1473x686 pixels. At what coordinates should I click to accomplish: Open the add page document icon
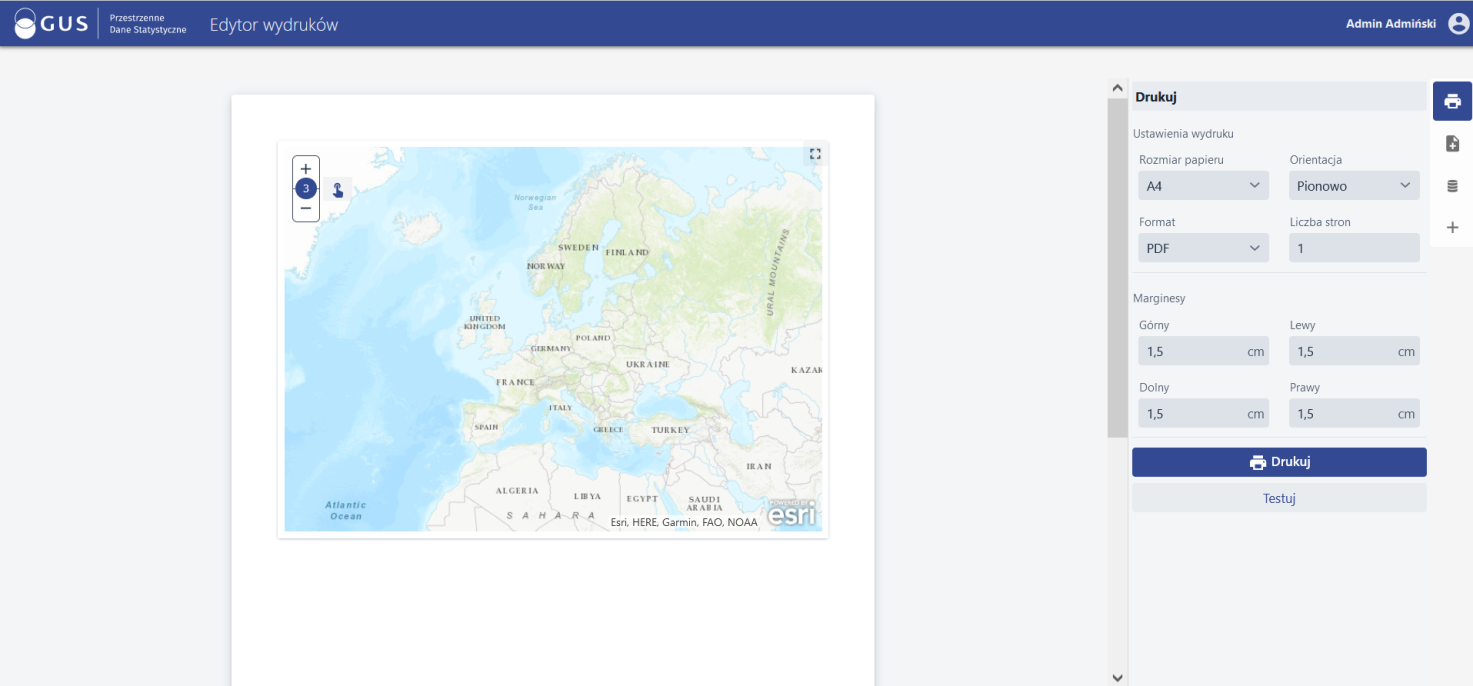1452,144
